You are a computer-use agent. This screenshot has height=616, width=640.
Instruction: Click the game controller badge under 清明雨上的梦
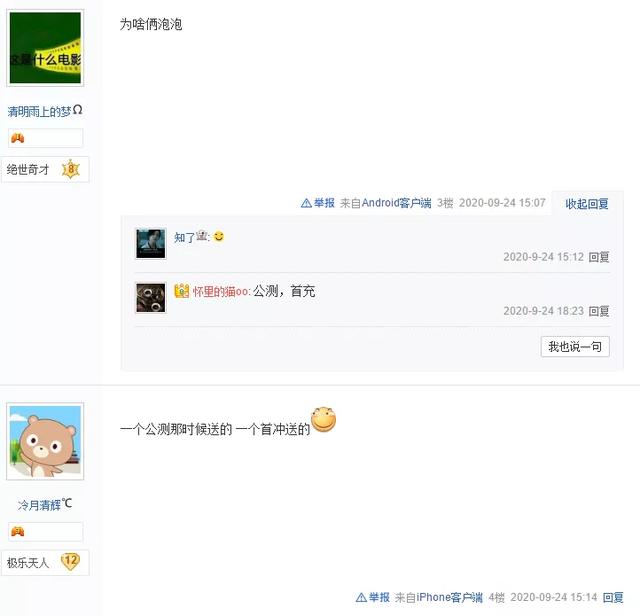[18, 138]
